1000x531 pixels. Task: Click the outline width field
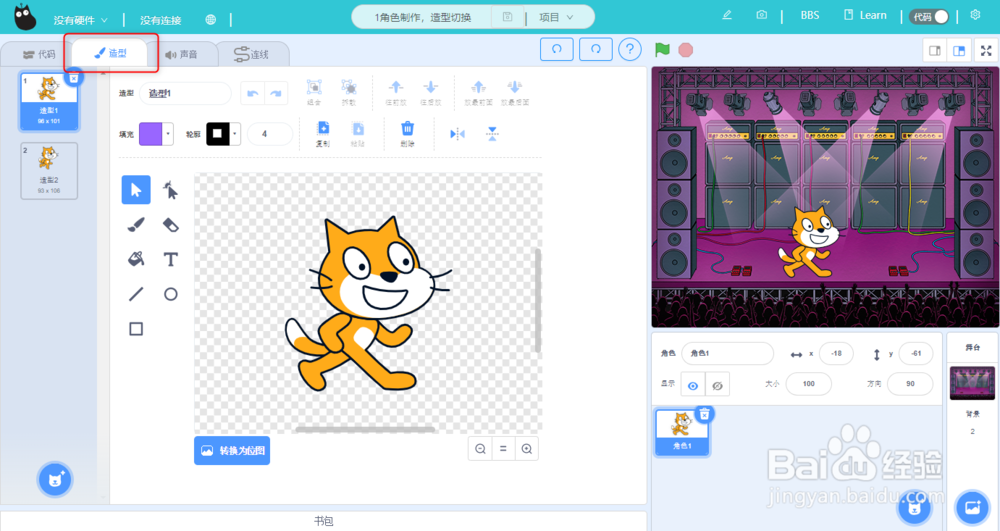tap(269, 134)
